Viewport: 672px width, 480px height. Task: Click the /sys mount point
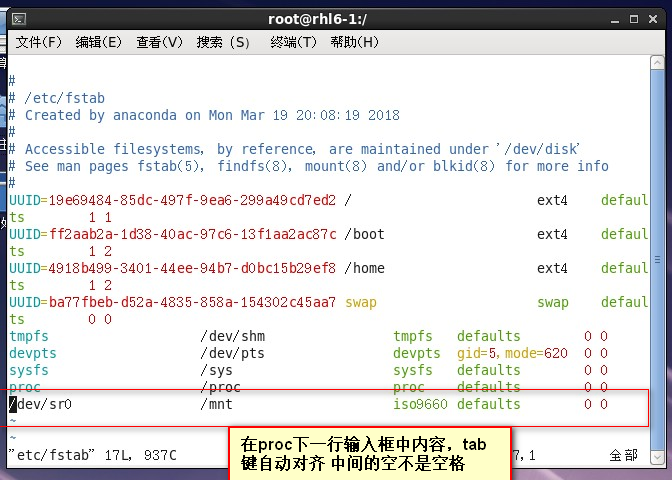216,370
